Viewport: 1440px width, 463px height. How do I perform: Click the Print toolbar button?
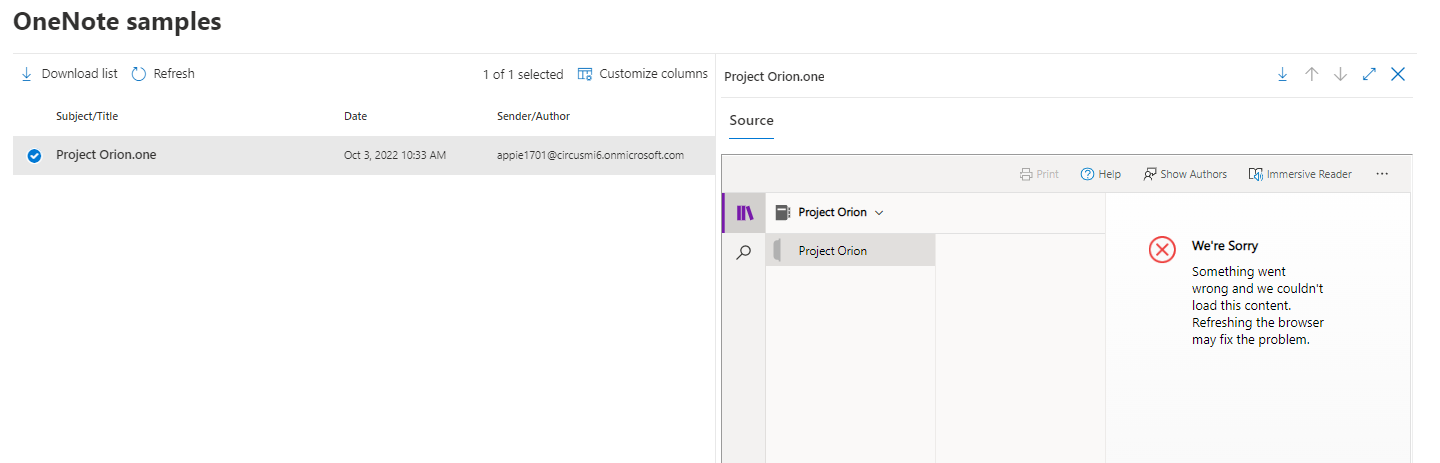point(1039,174)
